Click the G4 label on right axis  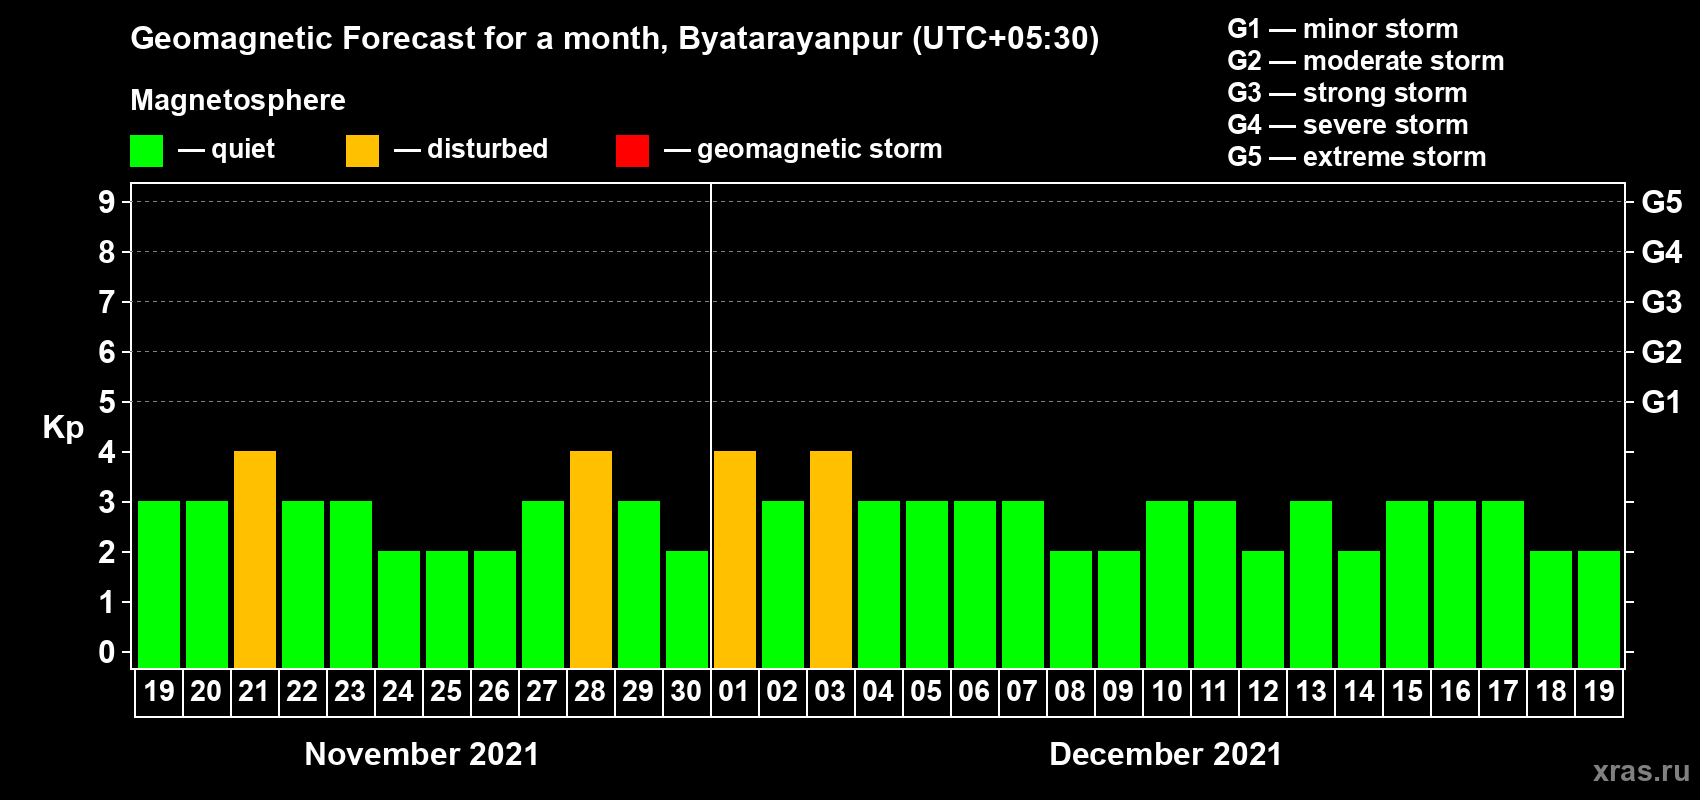[x=1662, y=252]
